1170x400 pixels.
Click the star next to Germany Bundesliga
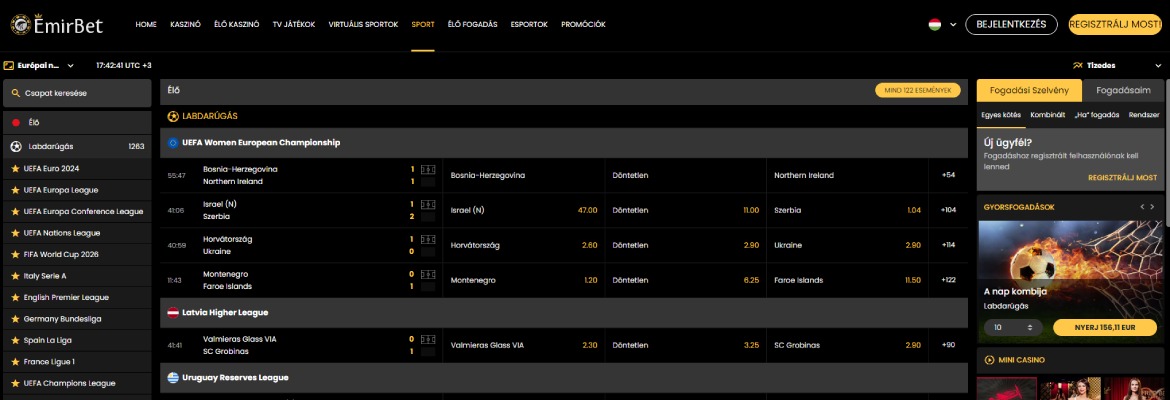point(16,319)
